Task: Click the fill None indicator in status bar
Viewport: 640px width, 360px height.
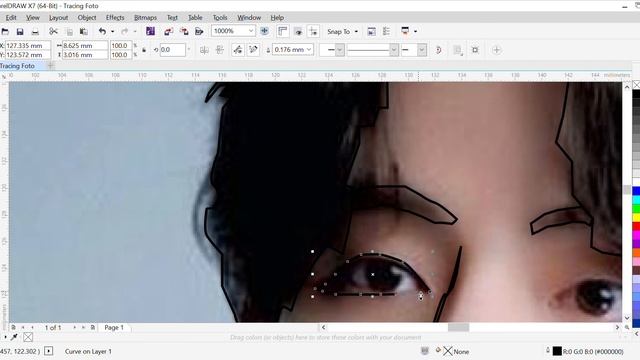Action: click(456, 351)
